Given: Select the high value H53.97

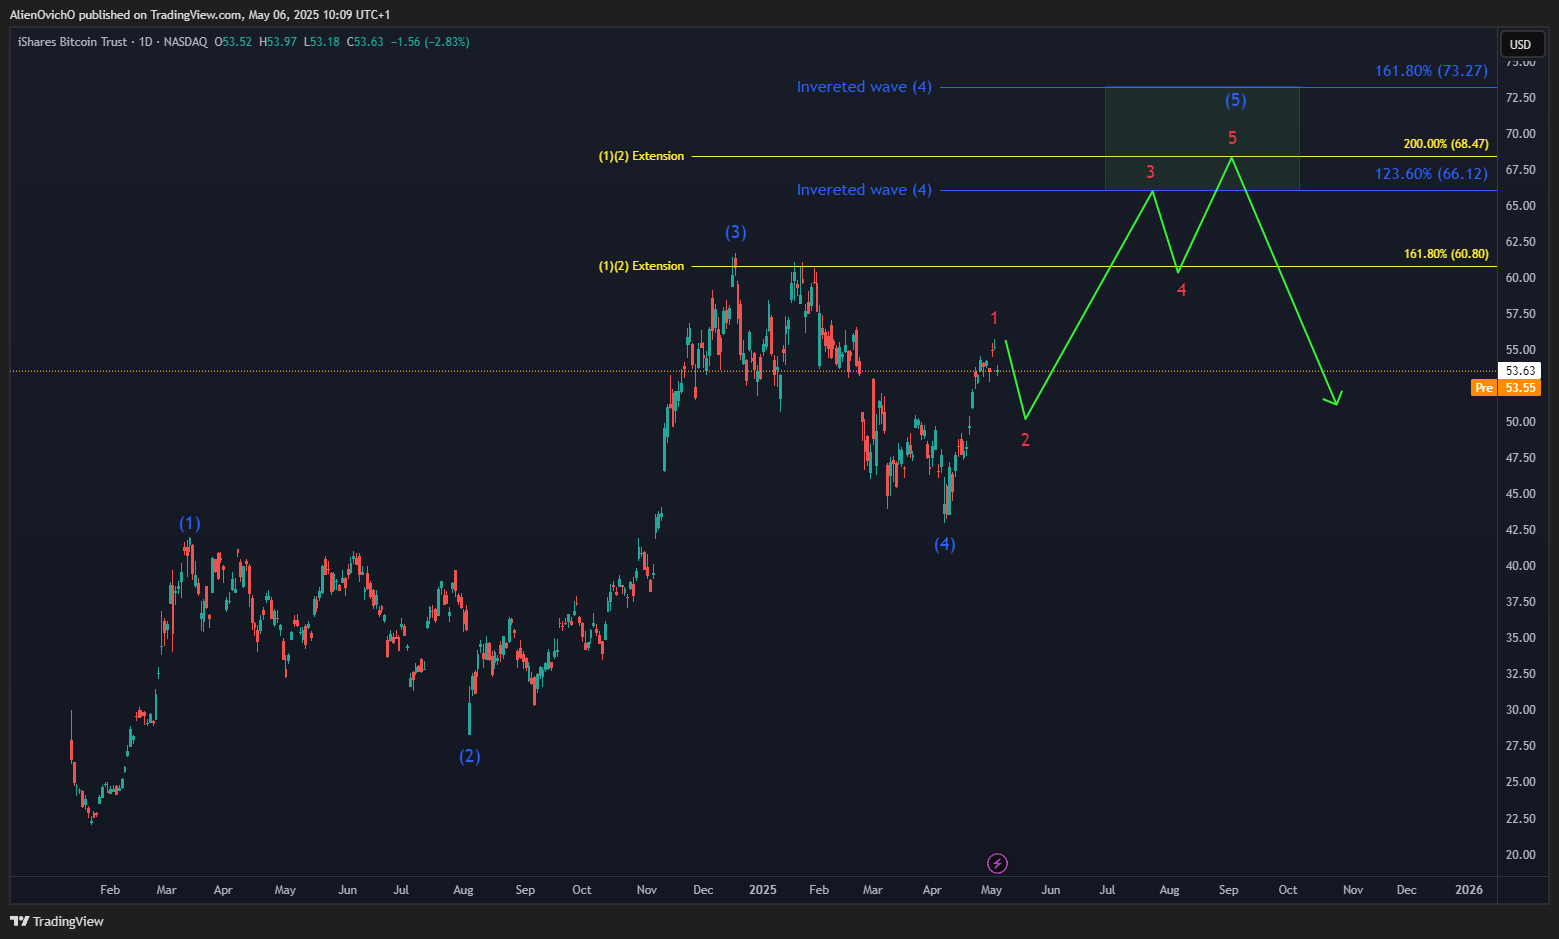Looking at the screenshot, I should tap(278, 42).
